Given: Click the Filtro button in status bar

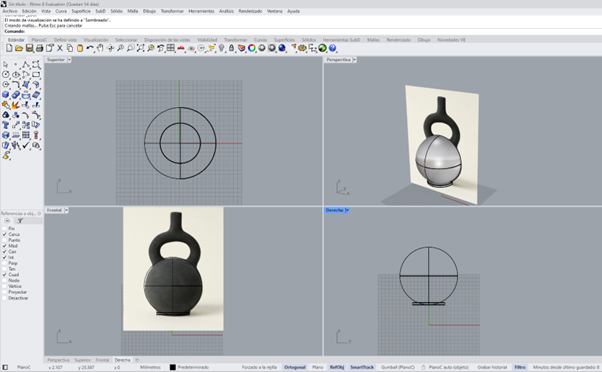Looking at the screenshot, I should [x=520, y=367].
